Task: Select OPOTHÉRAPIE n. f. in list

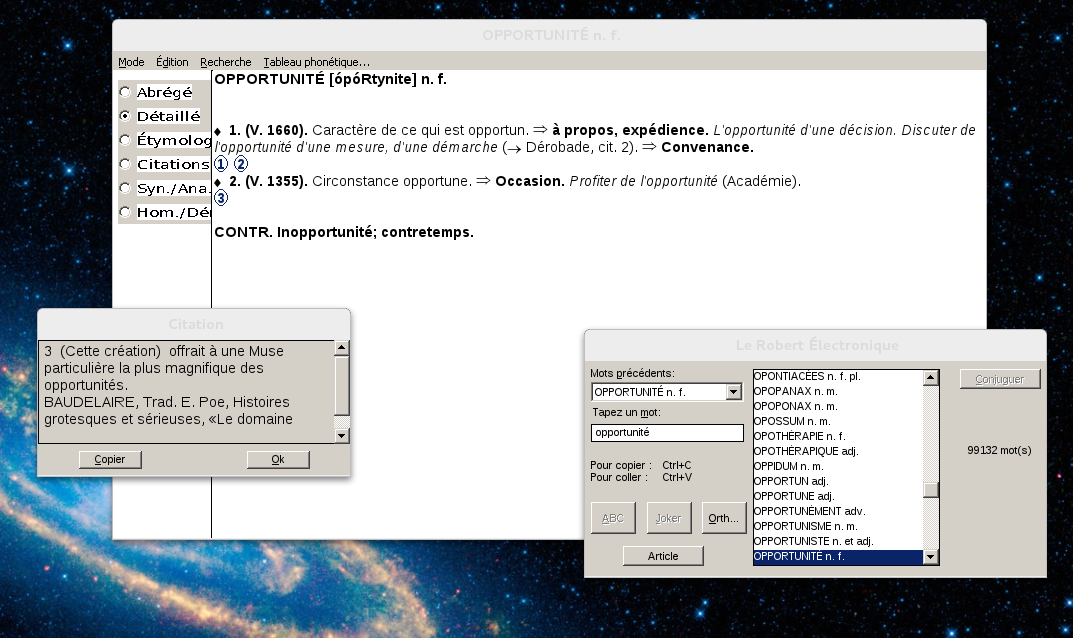Action: pos(838,437)
